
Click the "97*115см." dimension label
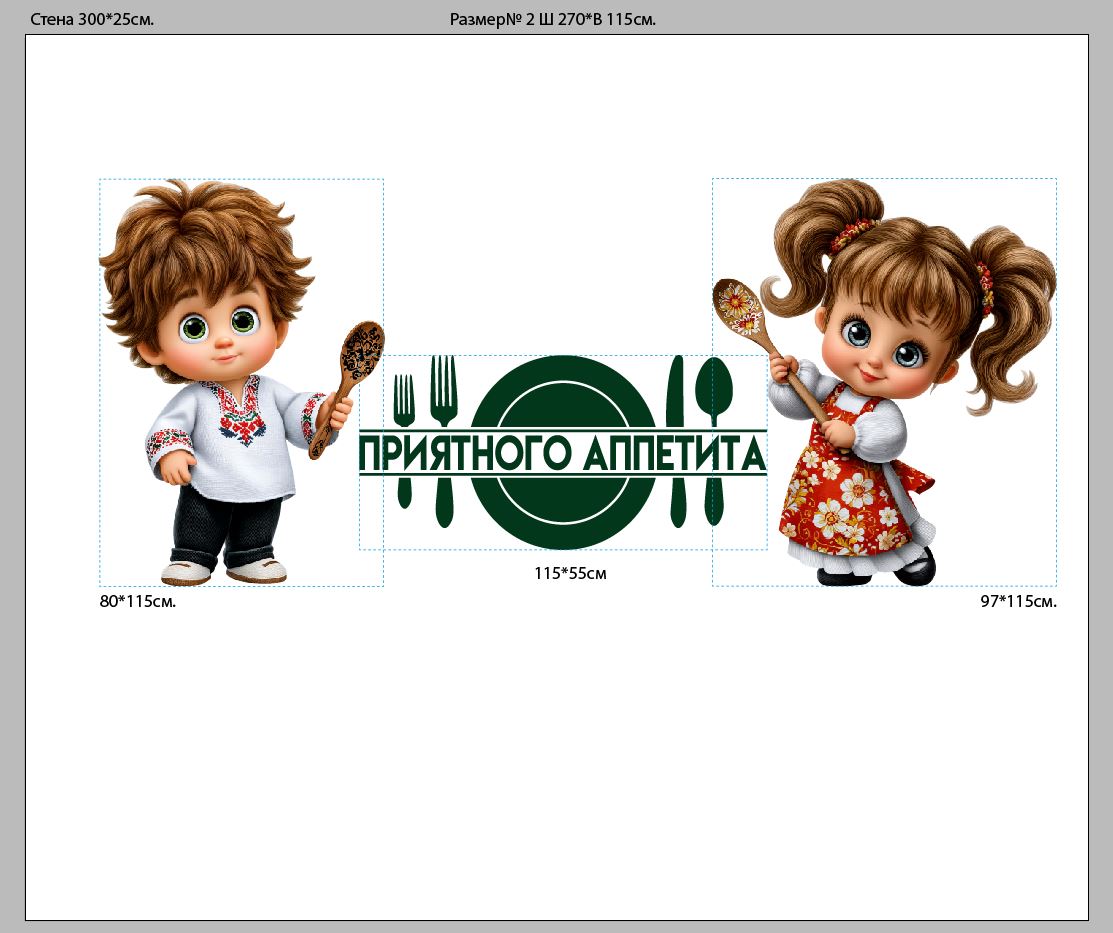pyautogui.click(x=1018, y=602)
